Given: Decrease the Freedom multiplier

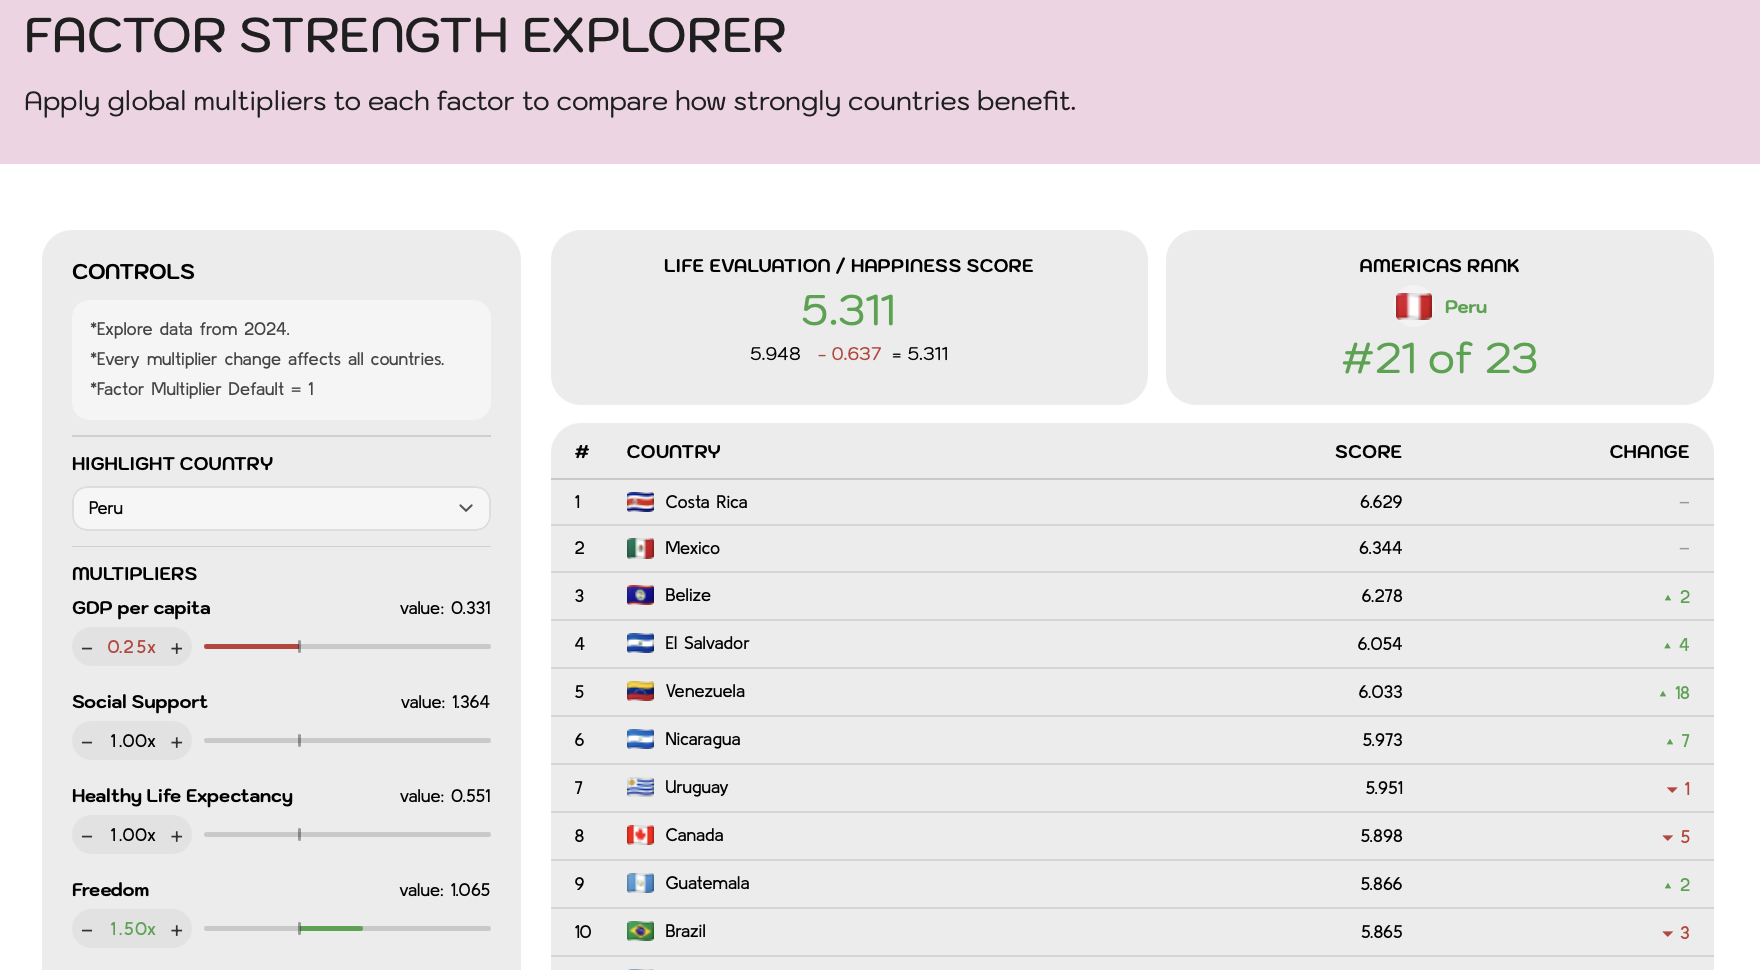Looking at the screenshot, I should (87, 930).
